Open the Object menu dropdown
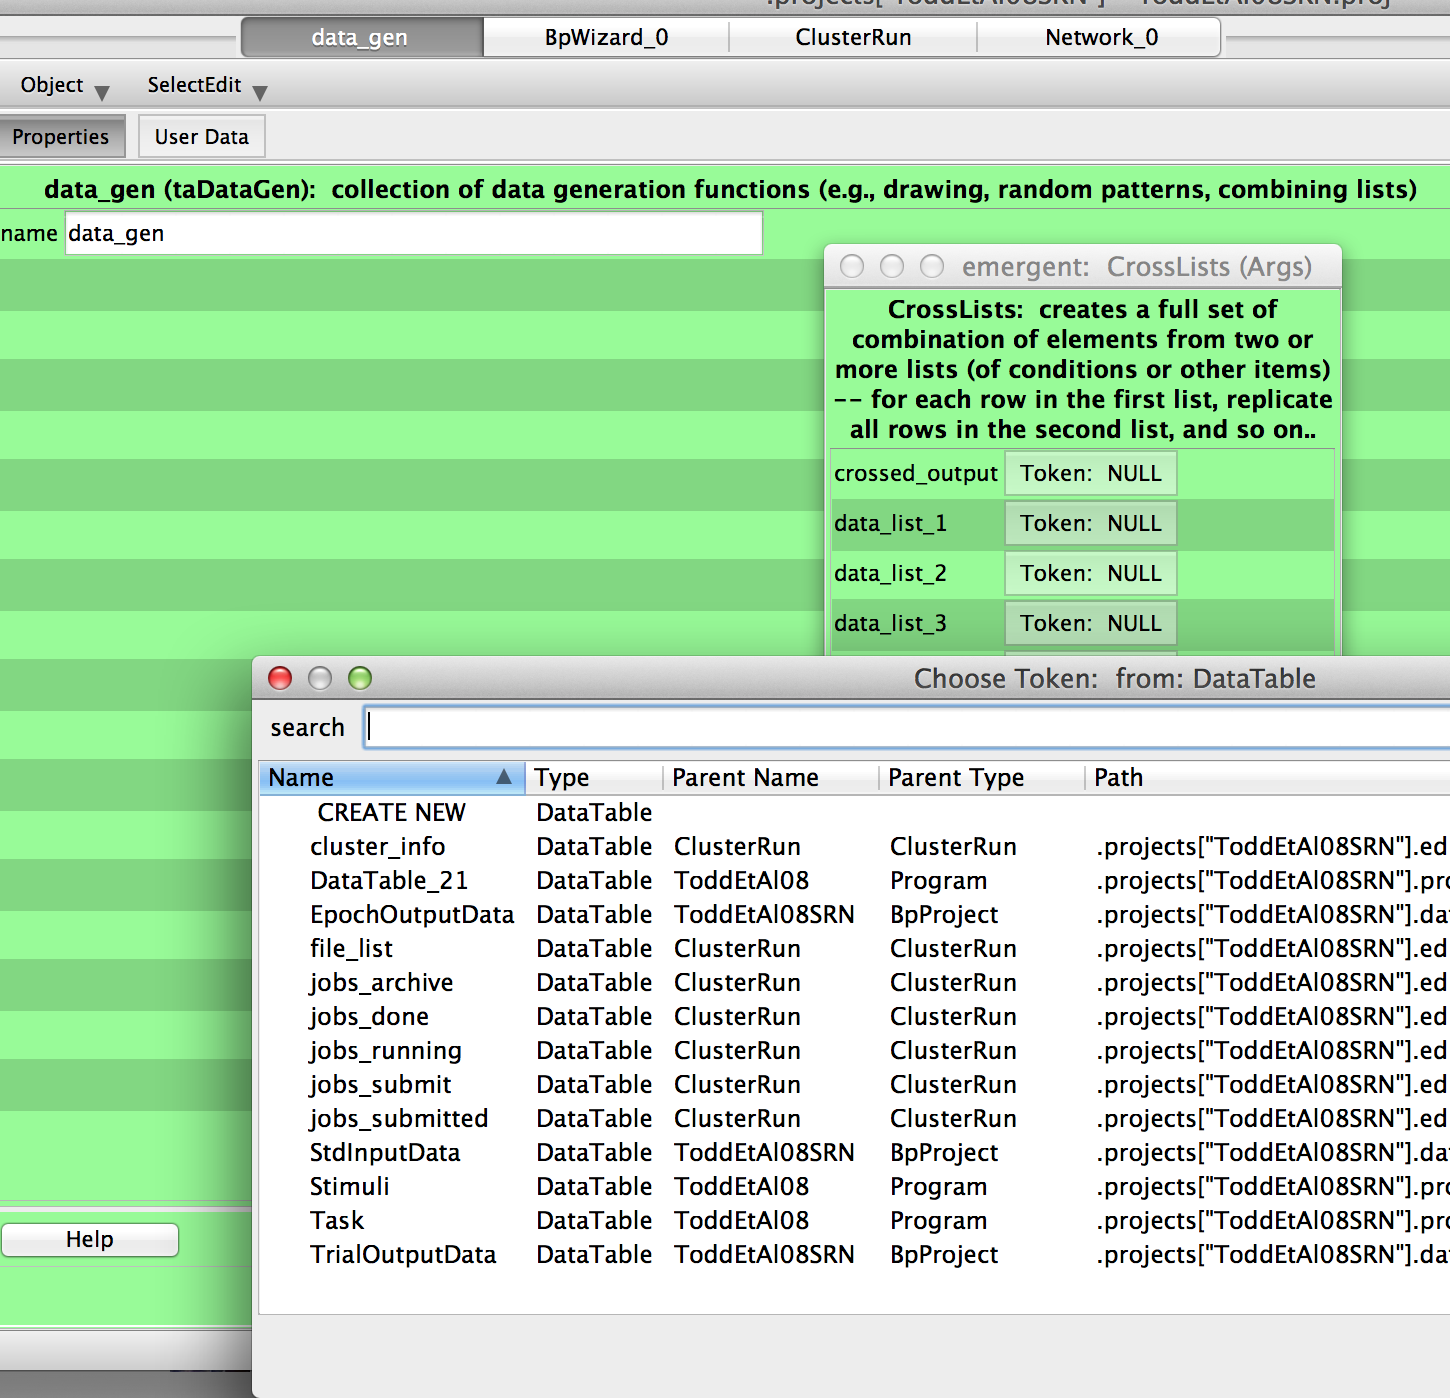 64,86
